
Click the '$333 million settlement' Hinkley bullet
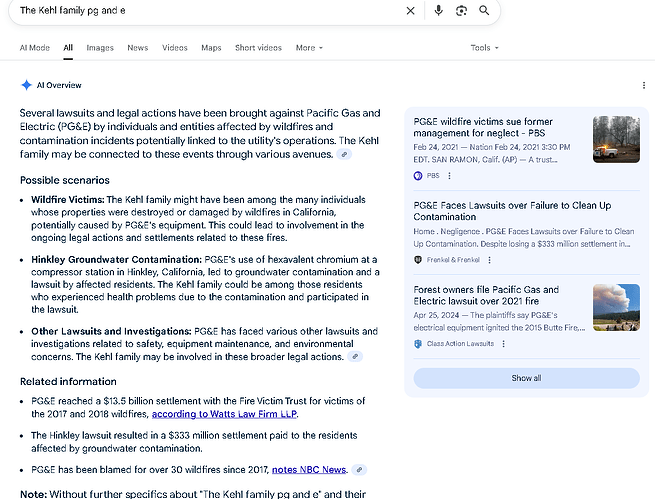(194, 442)
